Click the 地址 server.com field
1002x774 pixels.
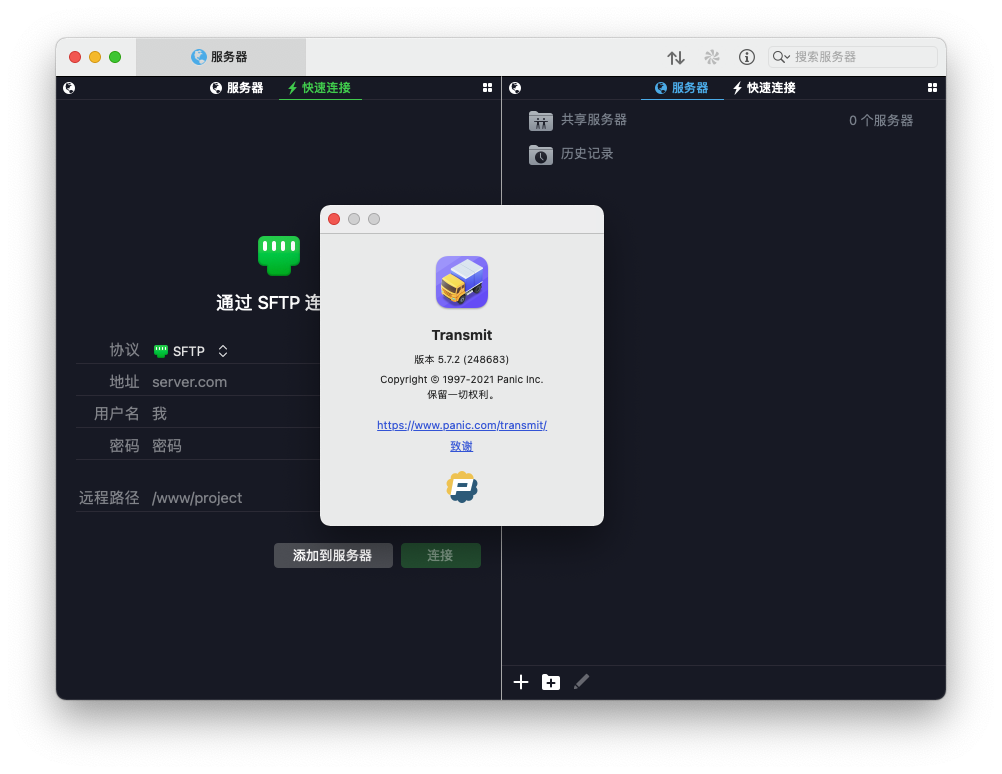pos(235,382)
